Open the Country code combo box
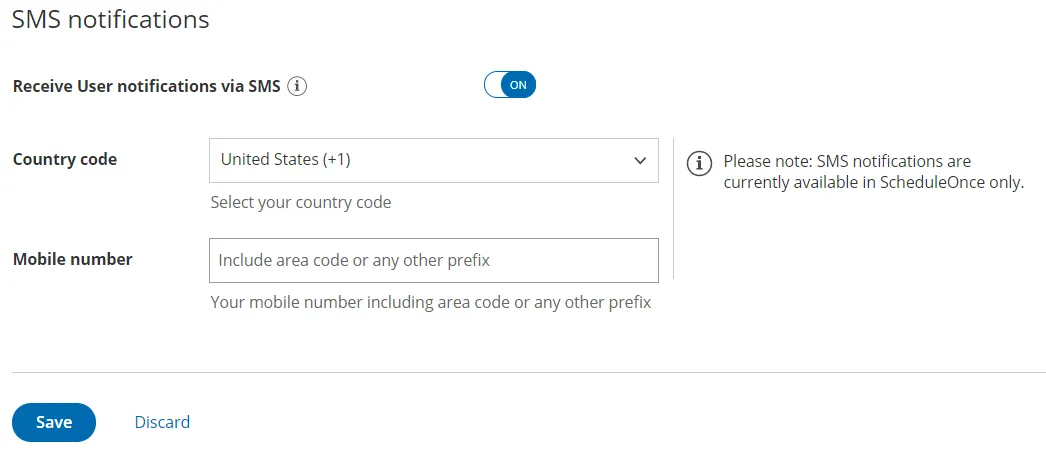This screenshot has width=1046, height=474. coord(434,161)
